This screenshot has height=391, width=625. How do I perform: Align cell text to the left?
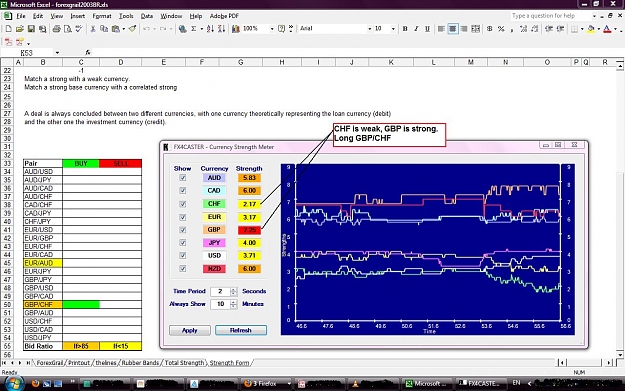pyautogui.click(x=441, y=29)
